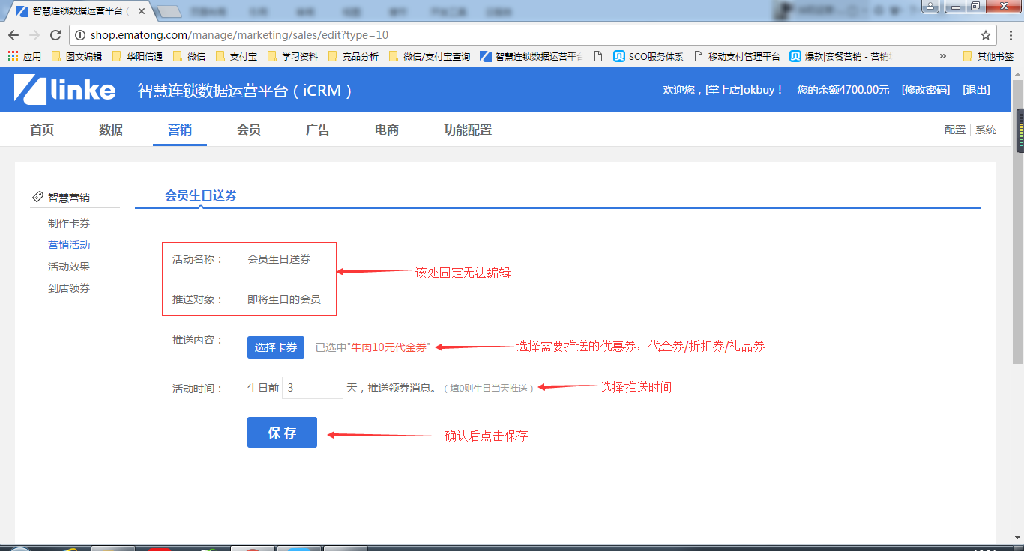This screenshot has width=1024, height=551.
Task: Open the 图文编辑 bookmark folder
Action: pyautogui.click(x=77, y=57)
